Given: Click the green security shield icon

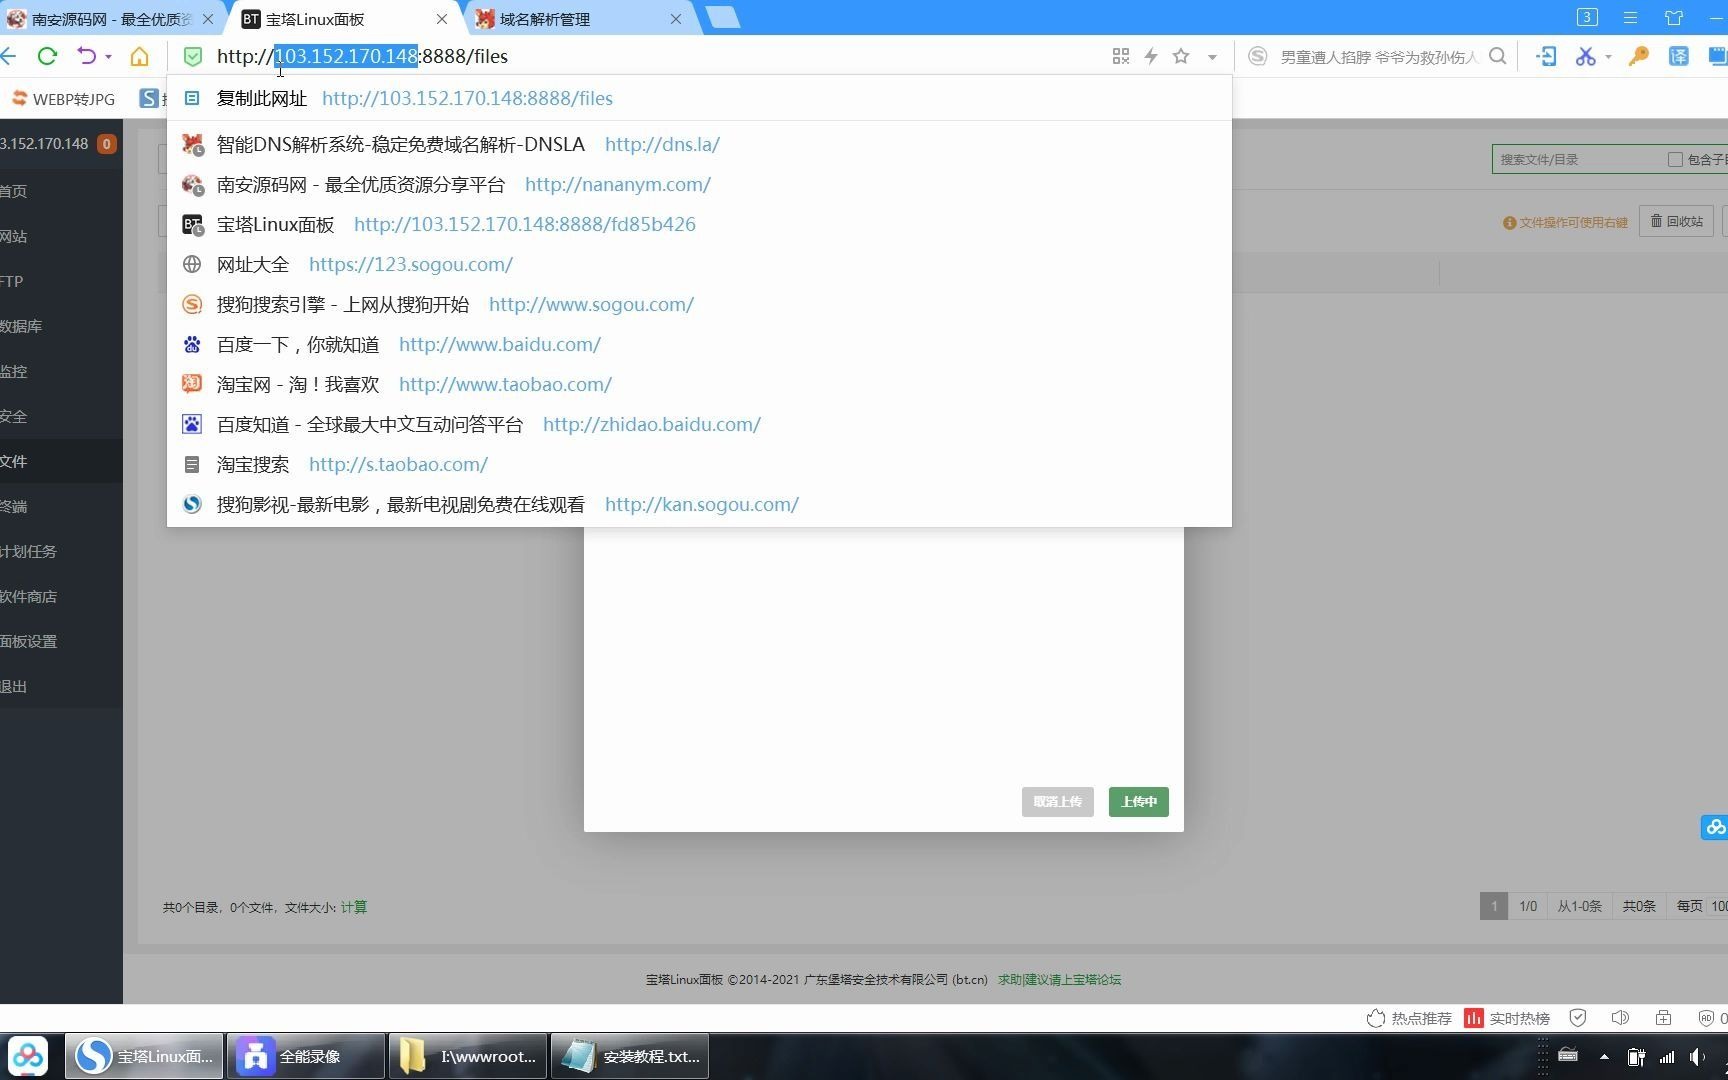Looking at the screenshot, I should click(193, 56).
